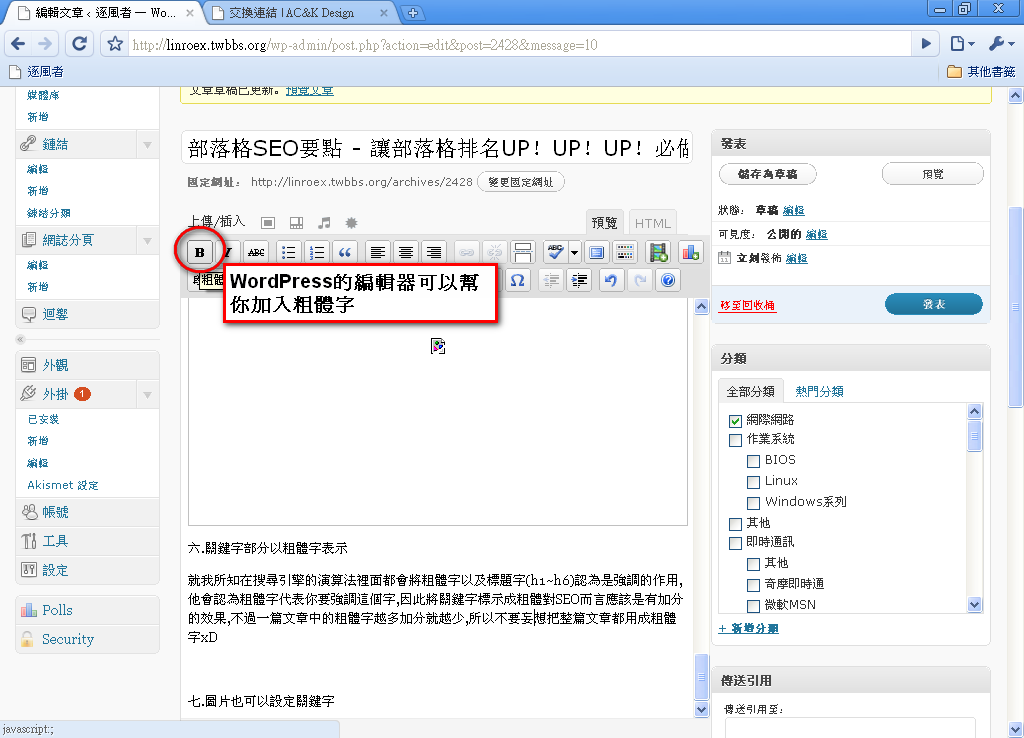1024x738 pixels.
Task: Collapse the 外掛 sidebar menu arrow
Action: [148, 394]
